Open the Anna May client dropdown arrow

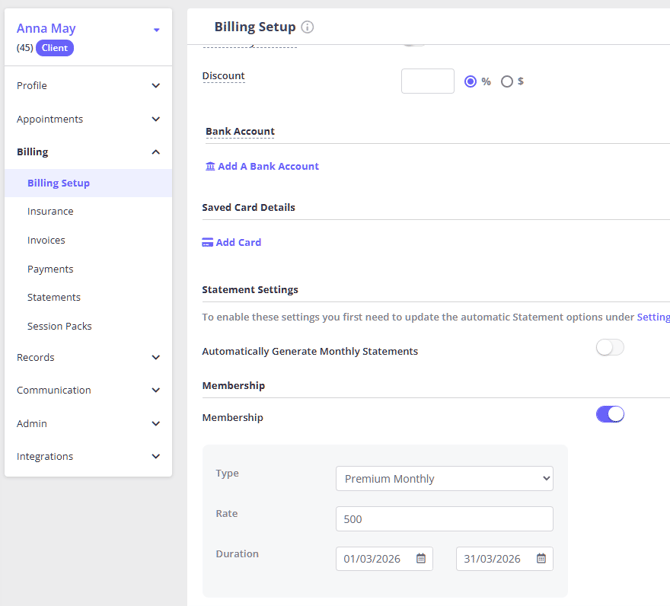pyautogui.click(x=157, y=30)
